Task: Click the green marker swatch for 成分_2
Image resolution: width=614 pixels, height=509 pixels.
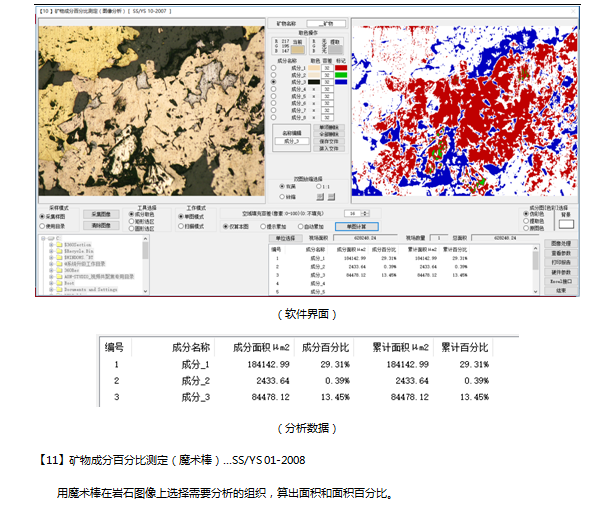Action: pos(336,74)
